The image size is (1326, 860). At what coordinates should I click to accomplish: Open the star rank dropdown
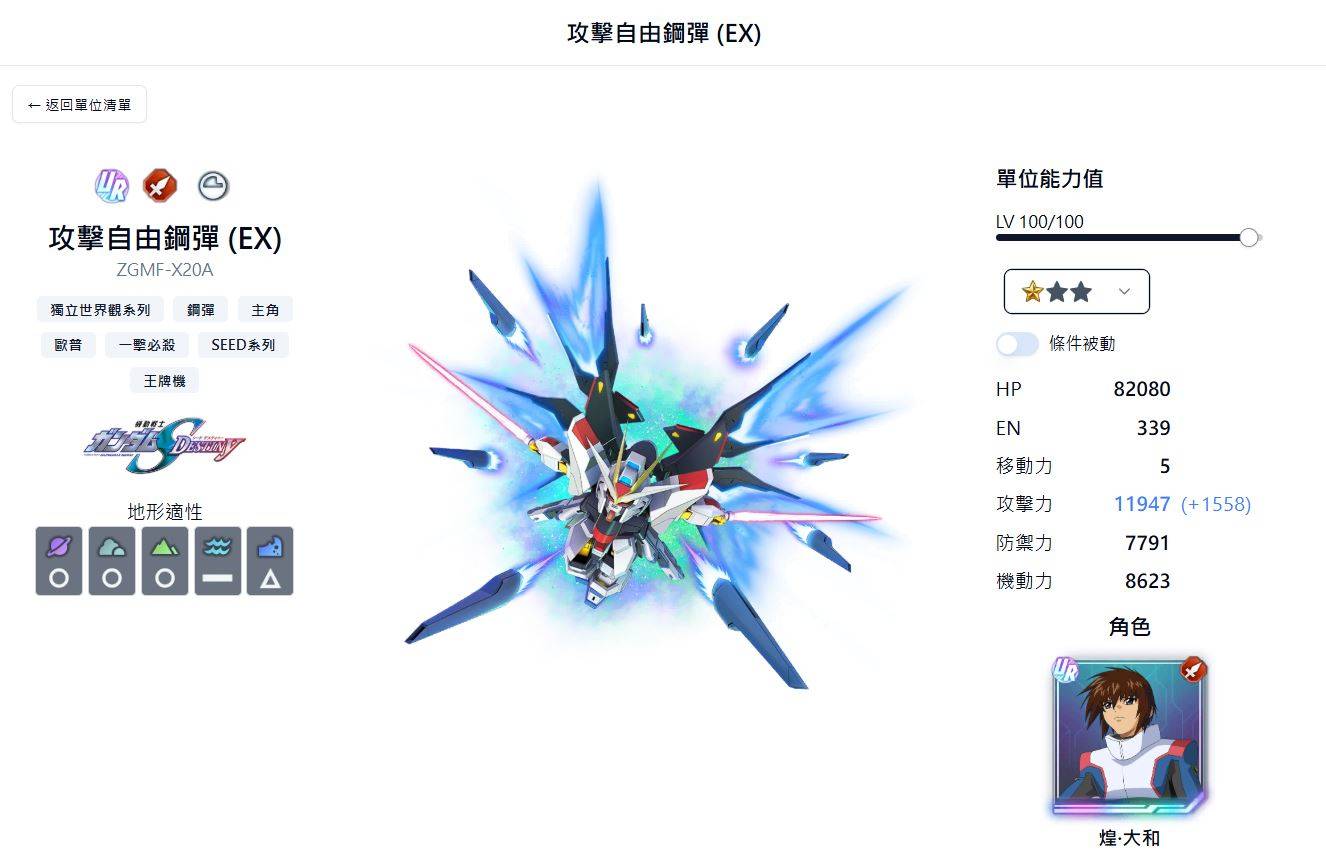[x=1076, y=291]
